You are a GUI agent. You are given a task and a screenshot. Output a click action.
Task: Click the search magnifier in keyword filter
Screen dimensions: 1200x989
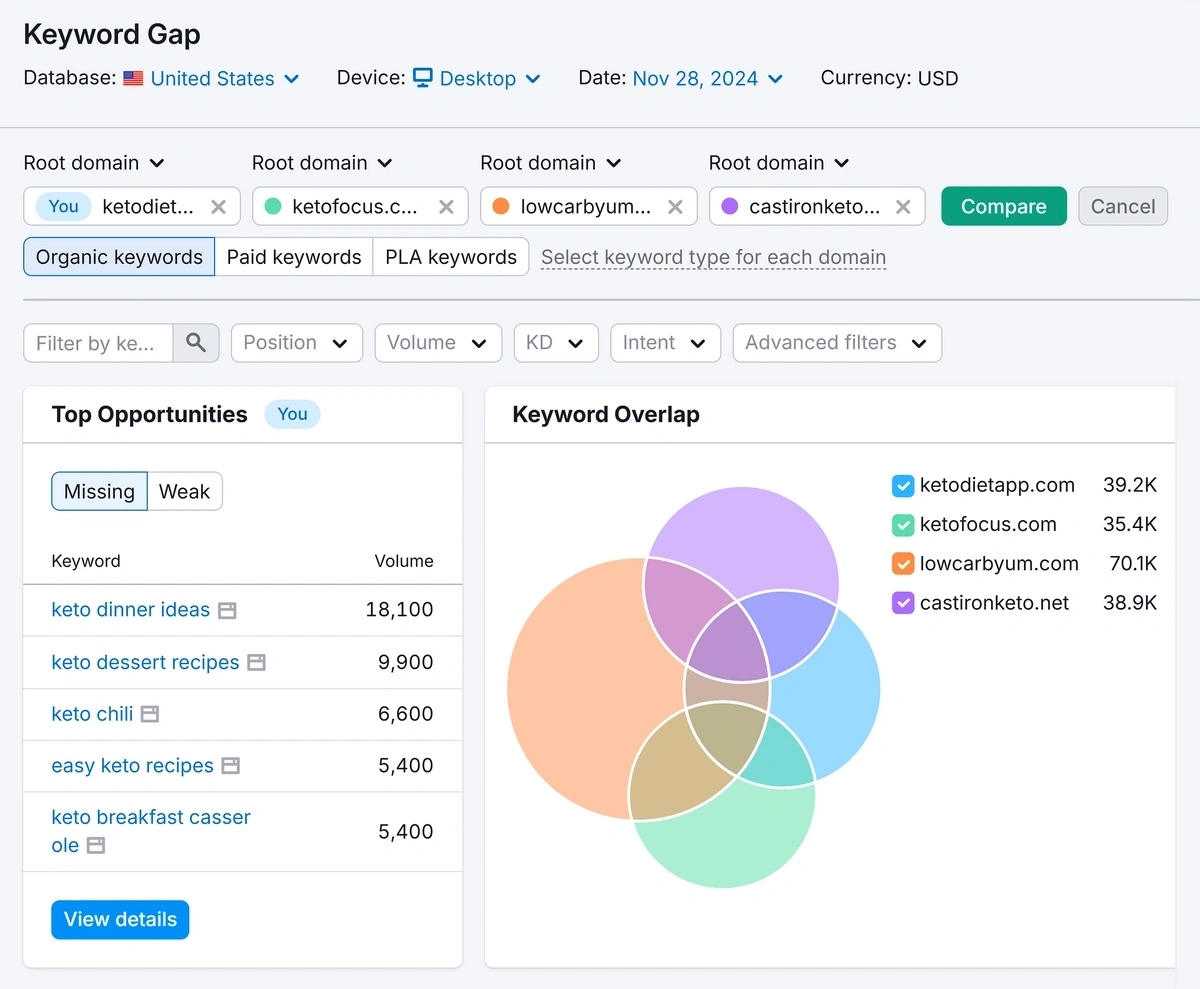point(196,343)
